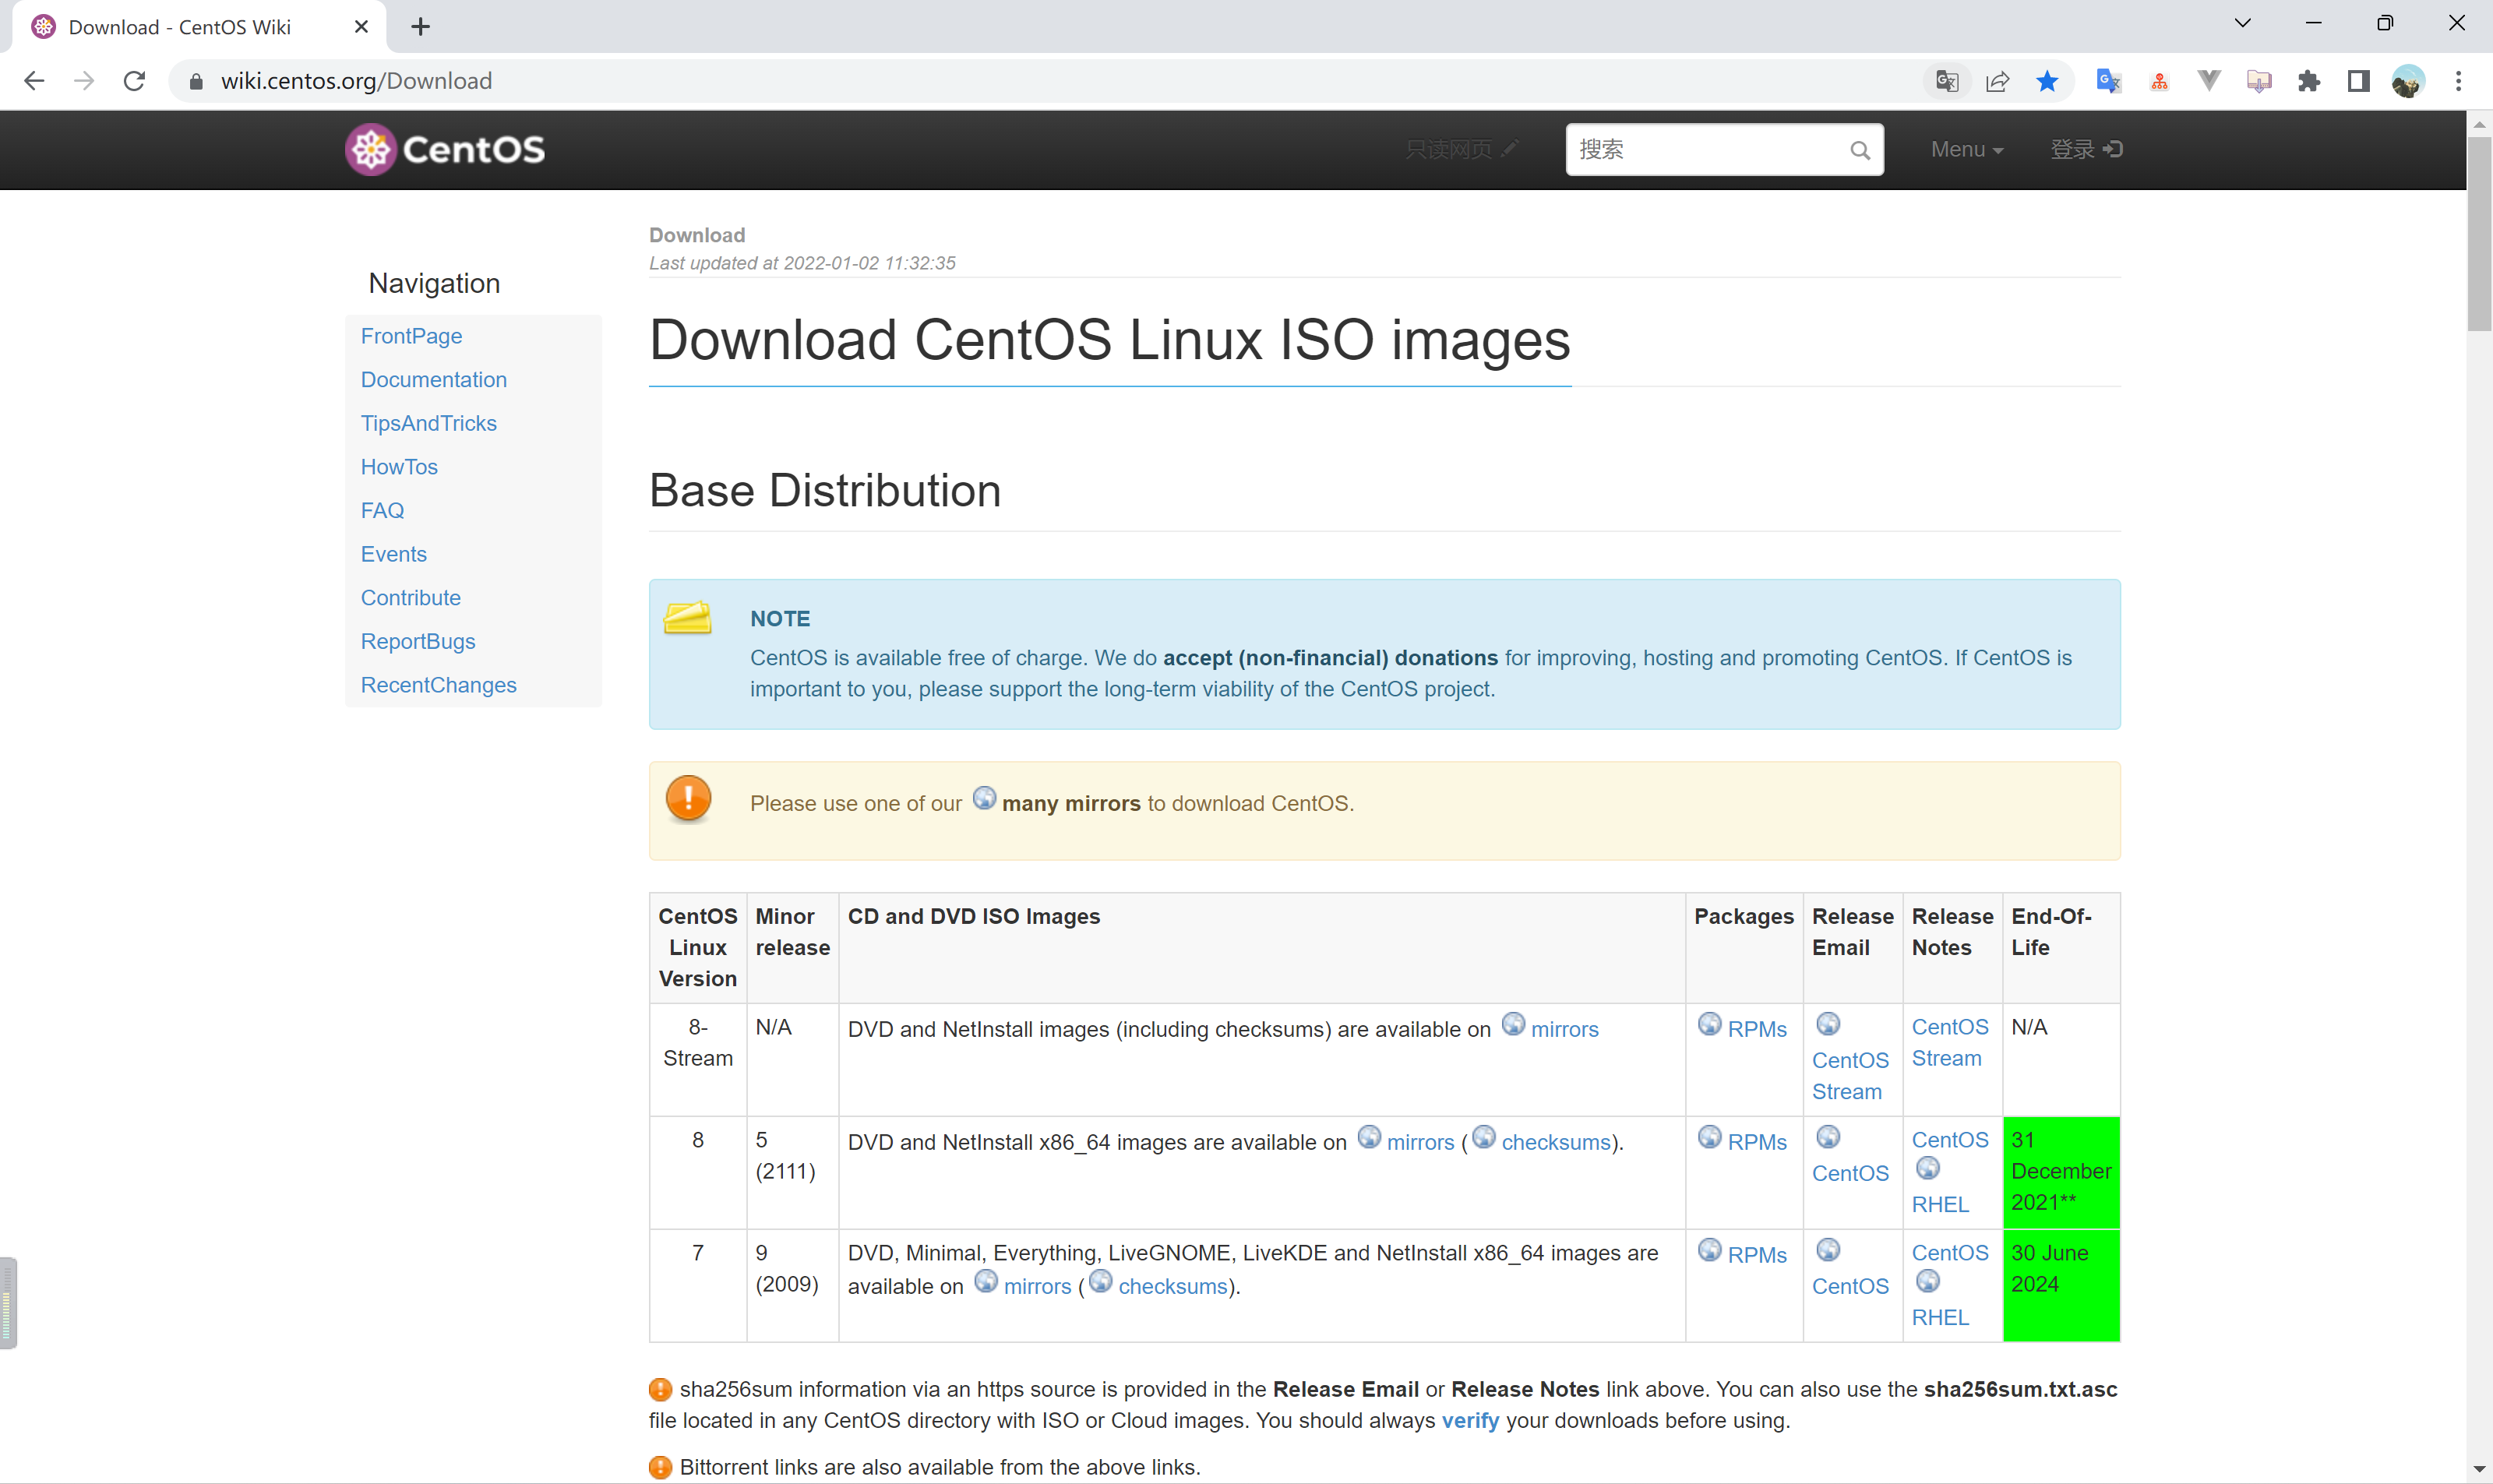Open TipsAndTricks in Navigation
The image size is (2493, 1484).
(429, 423)
